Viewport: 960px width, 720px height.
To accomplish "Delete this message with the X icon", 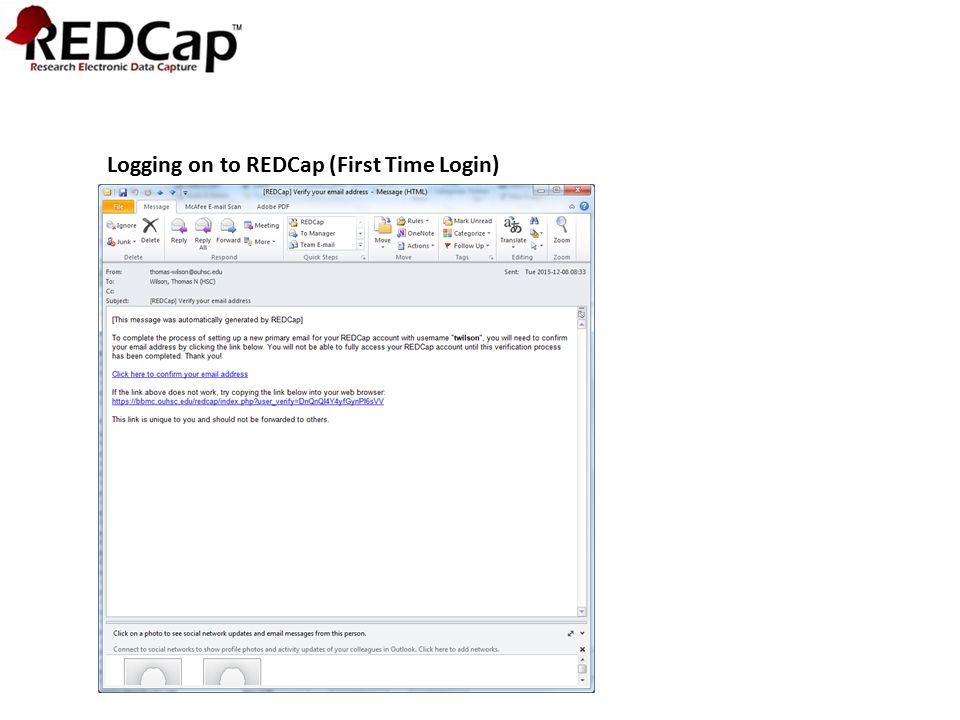I will 150,231.
